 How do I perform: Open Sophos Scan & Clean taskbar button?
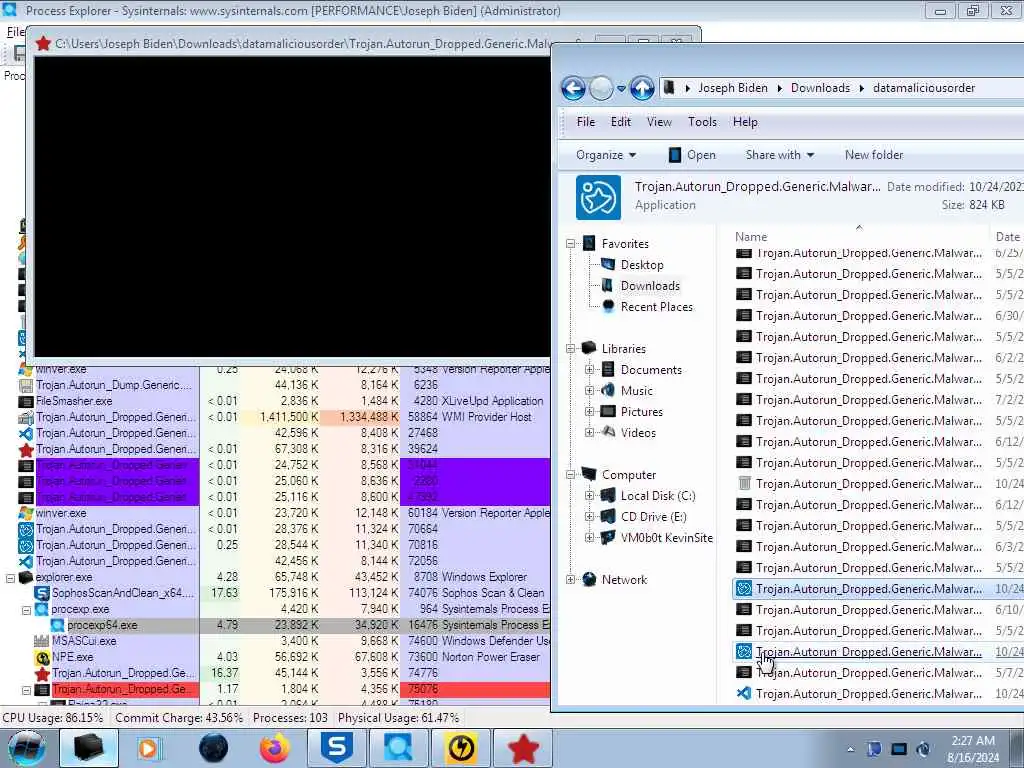point(336,748)
